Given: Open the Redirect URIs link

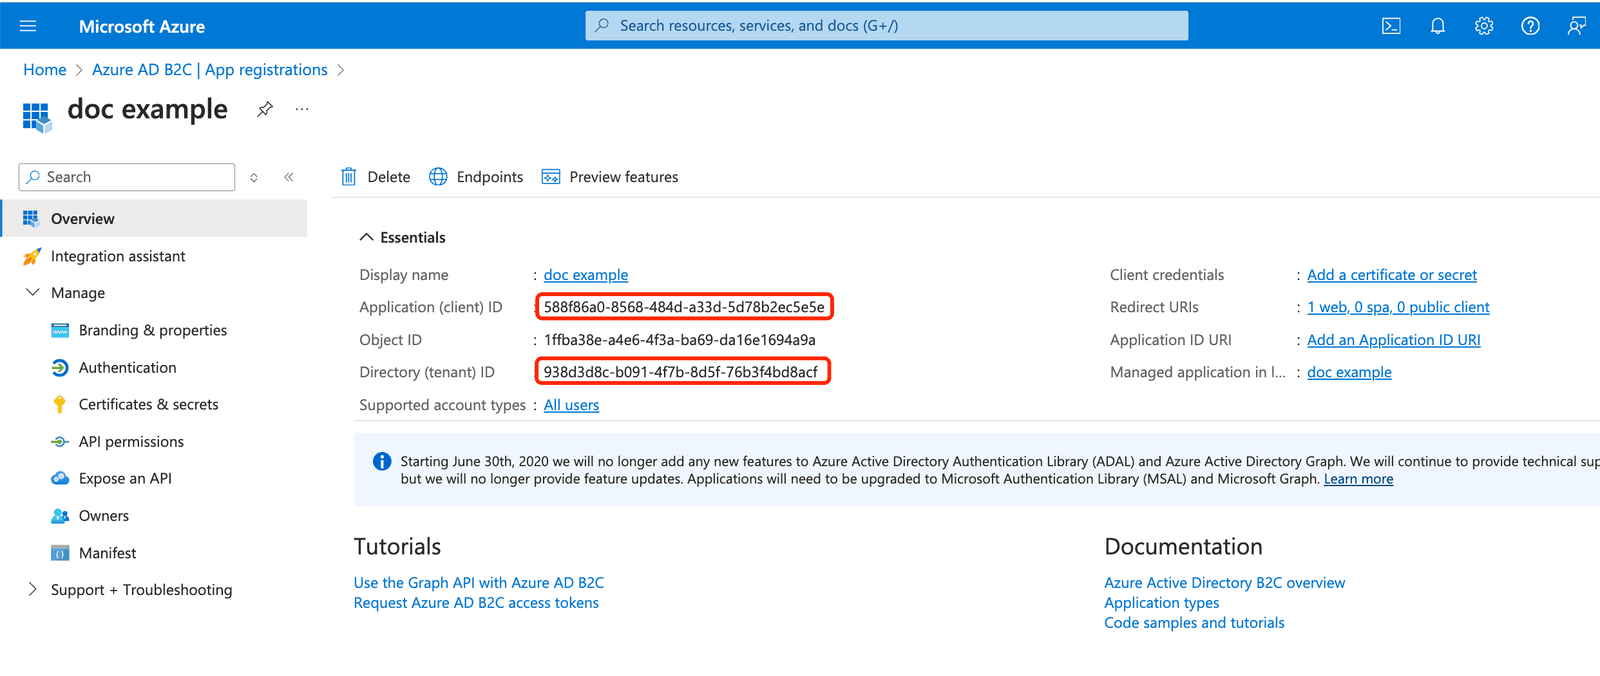Looking at the screenshot, I should [x=1398, y=307].
